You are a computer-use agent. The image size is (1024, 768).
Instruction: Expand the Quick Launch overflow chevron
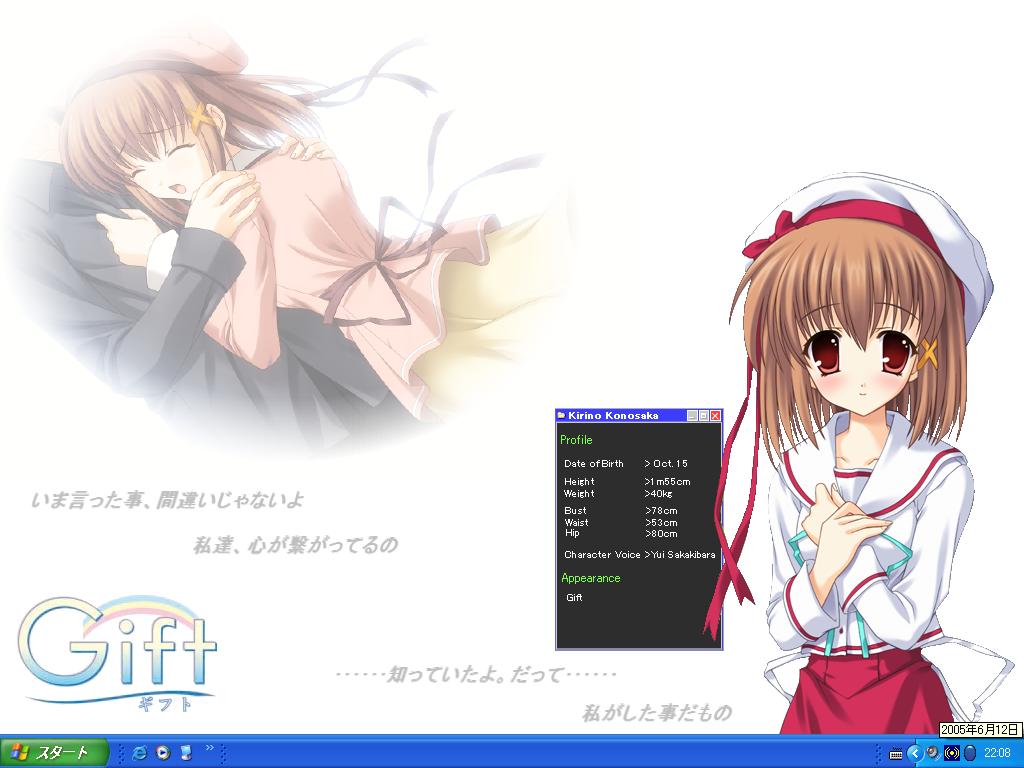click(x=210, y=748)
